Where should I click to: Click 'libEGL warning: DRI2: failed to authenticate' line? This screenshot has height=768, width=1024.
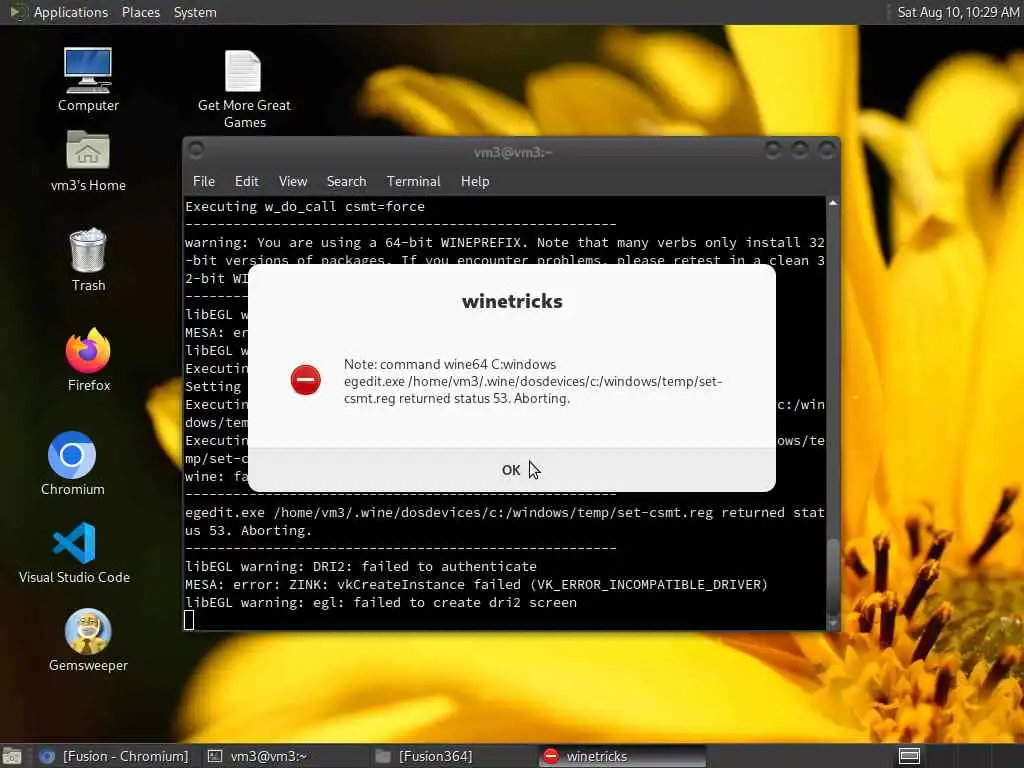360,566
